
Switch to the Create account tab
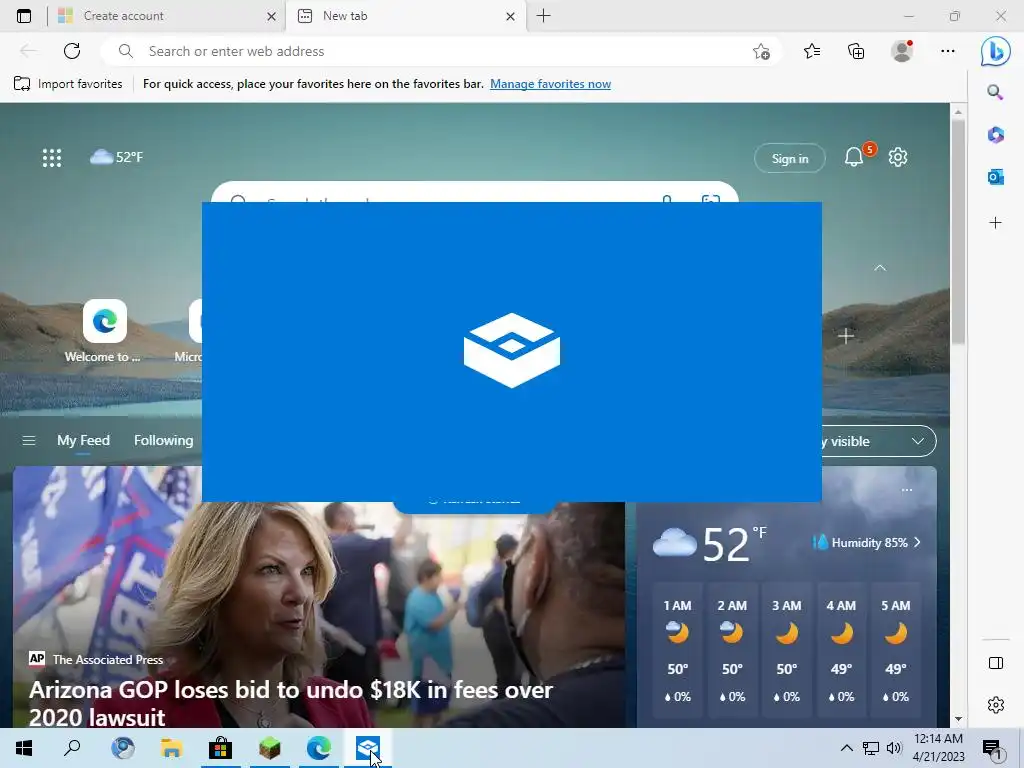coord(167,16)
